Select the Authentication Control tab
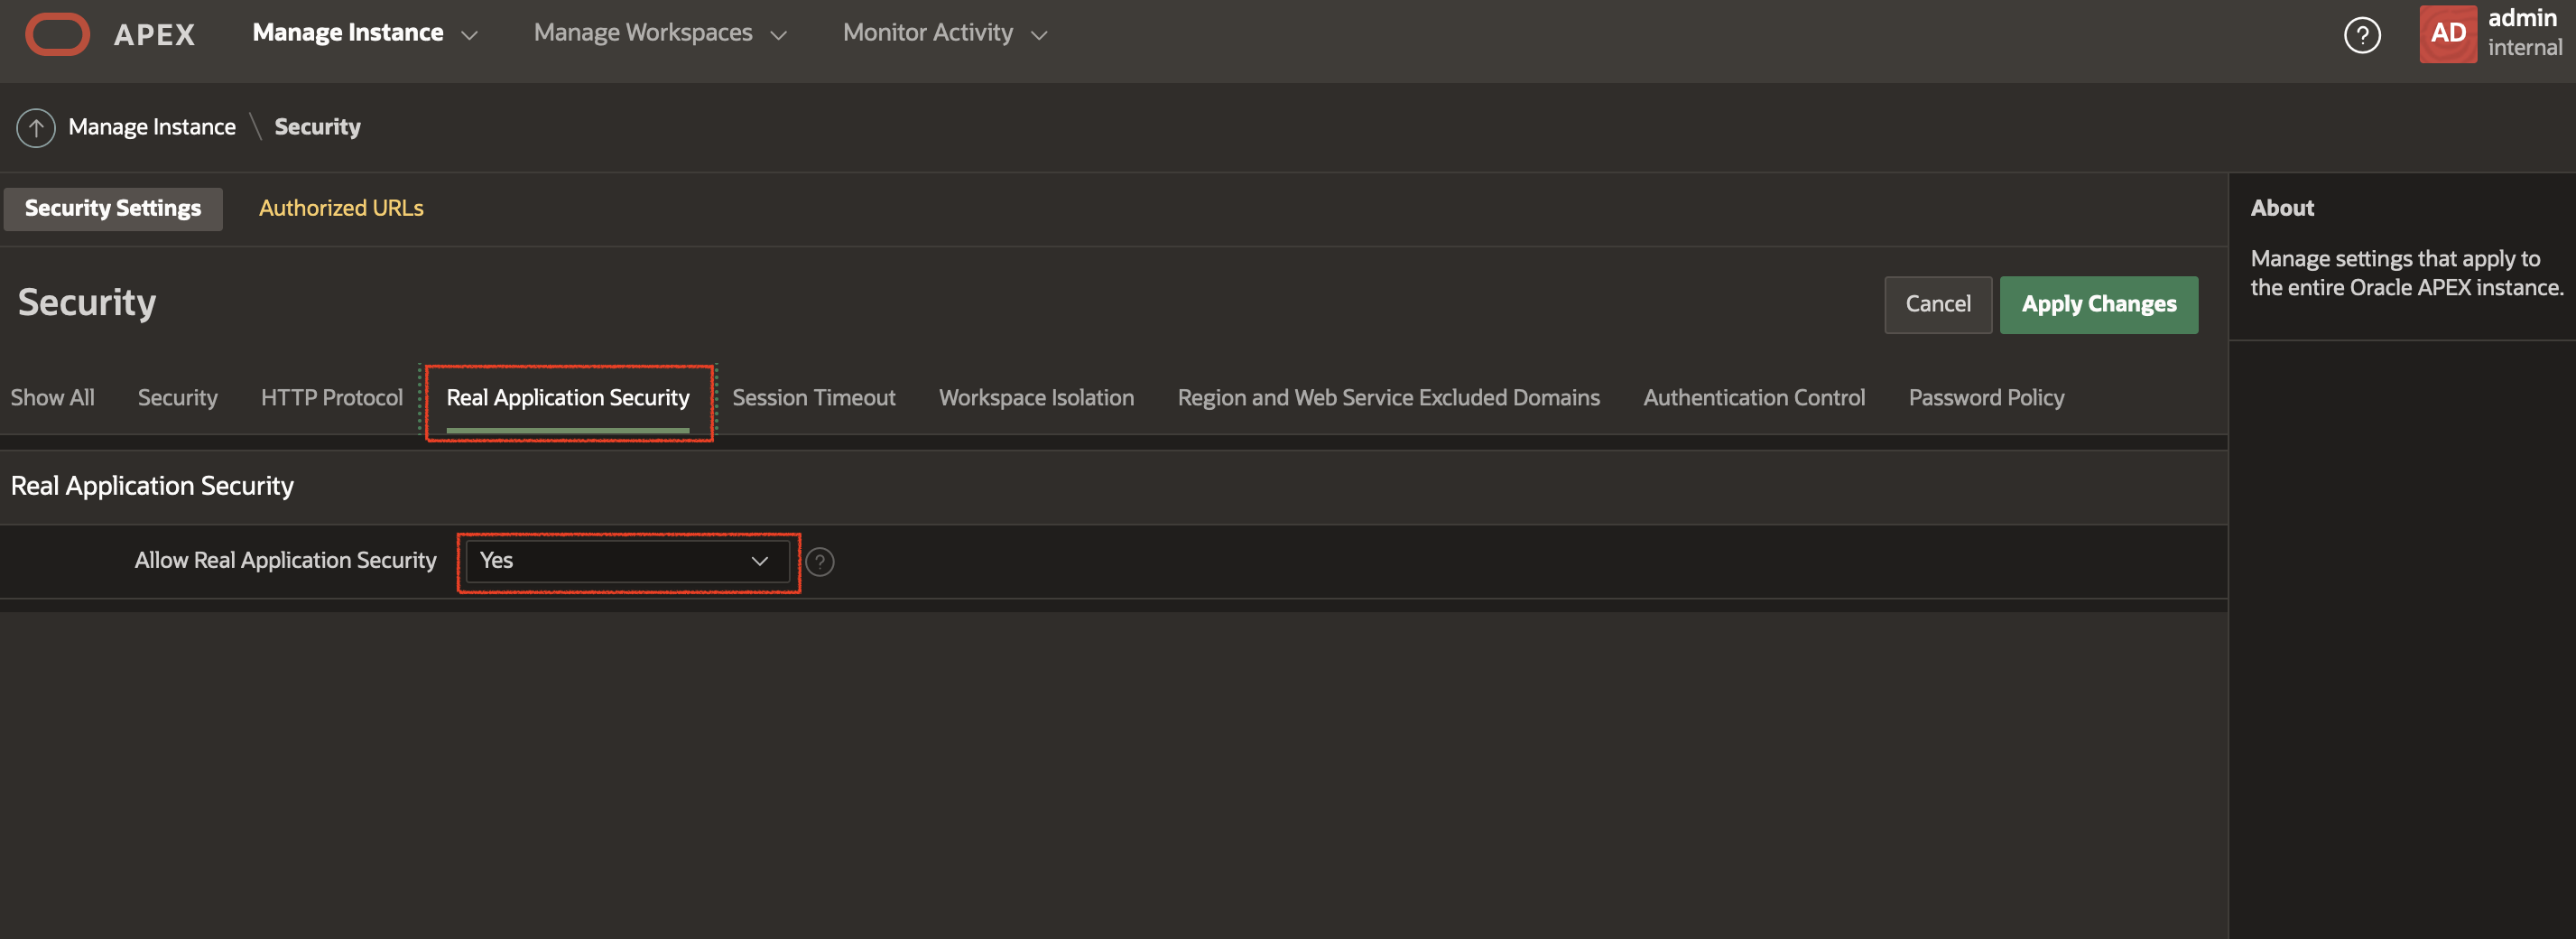The width and height of the screenshot is (2576, 939). point(1754,397)
